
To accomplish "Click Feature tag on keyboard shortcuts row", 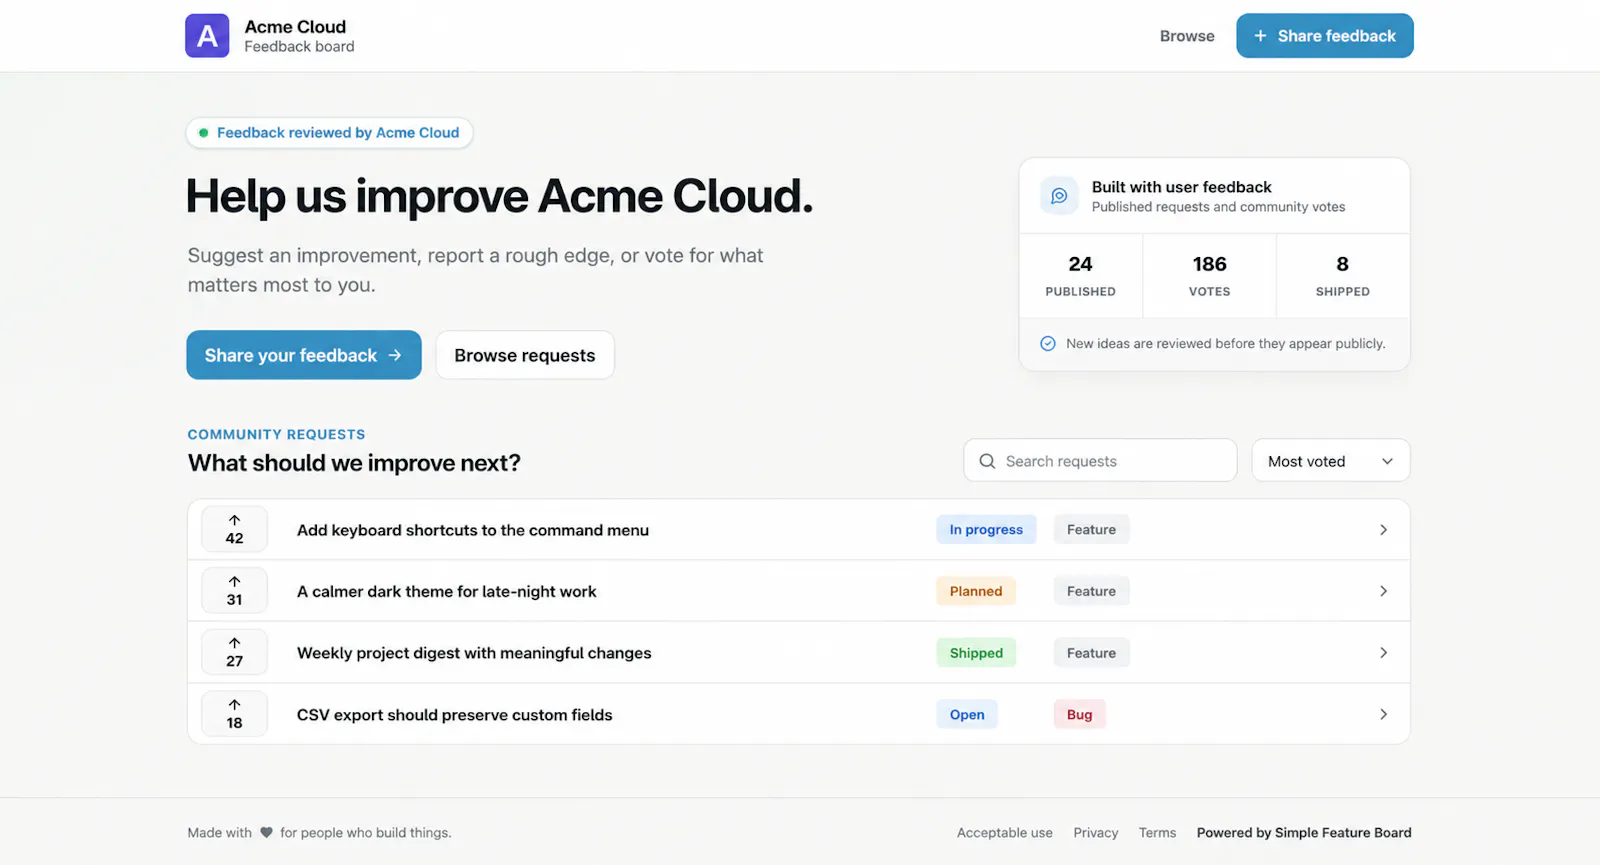I will point(1091,530).
